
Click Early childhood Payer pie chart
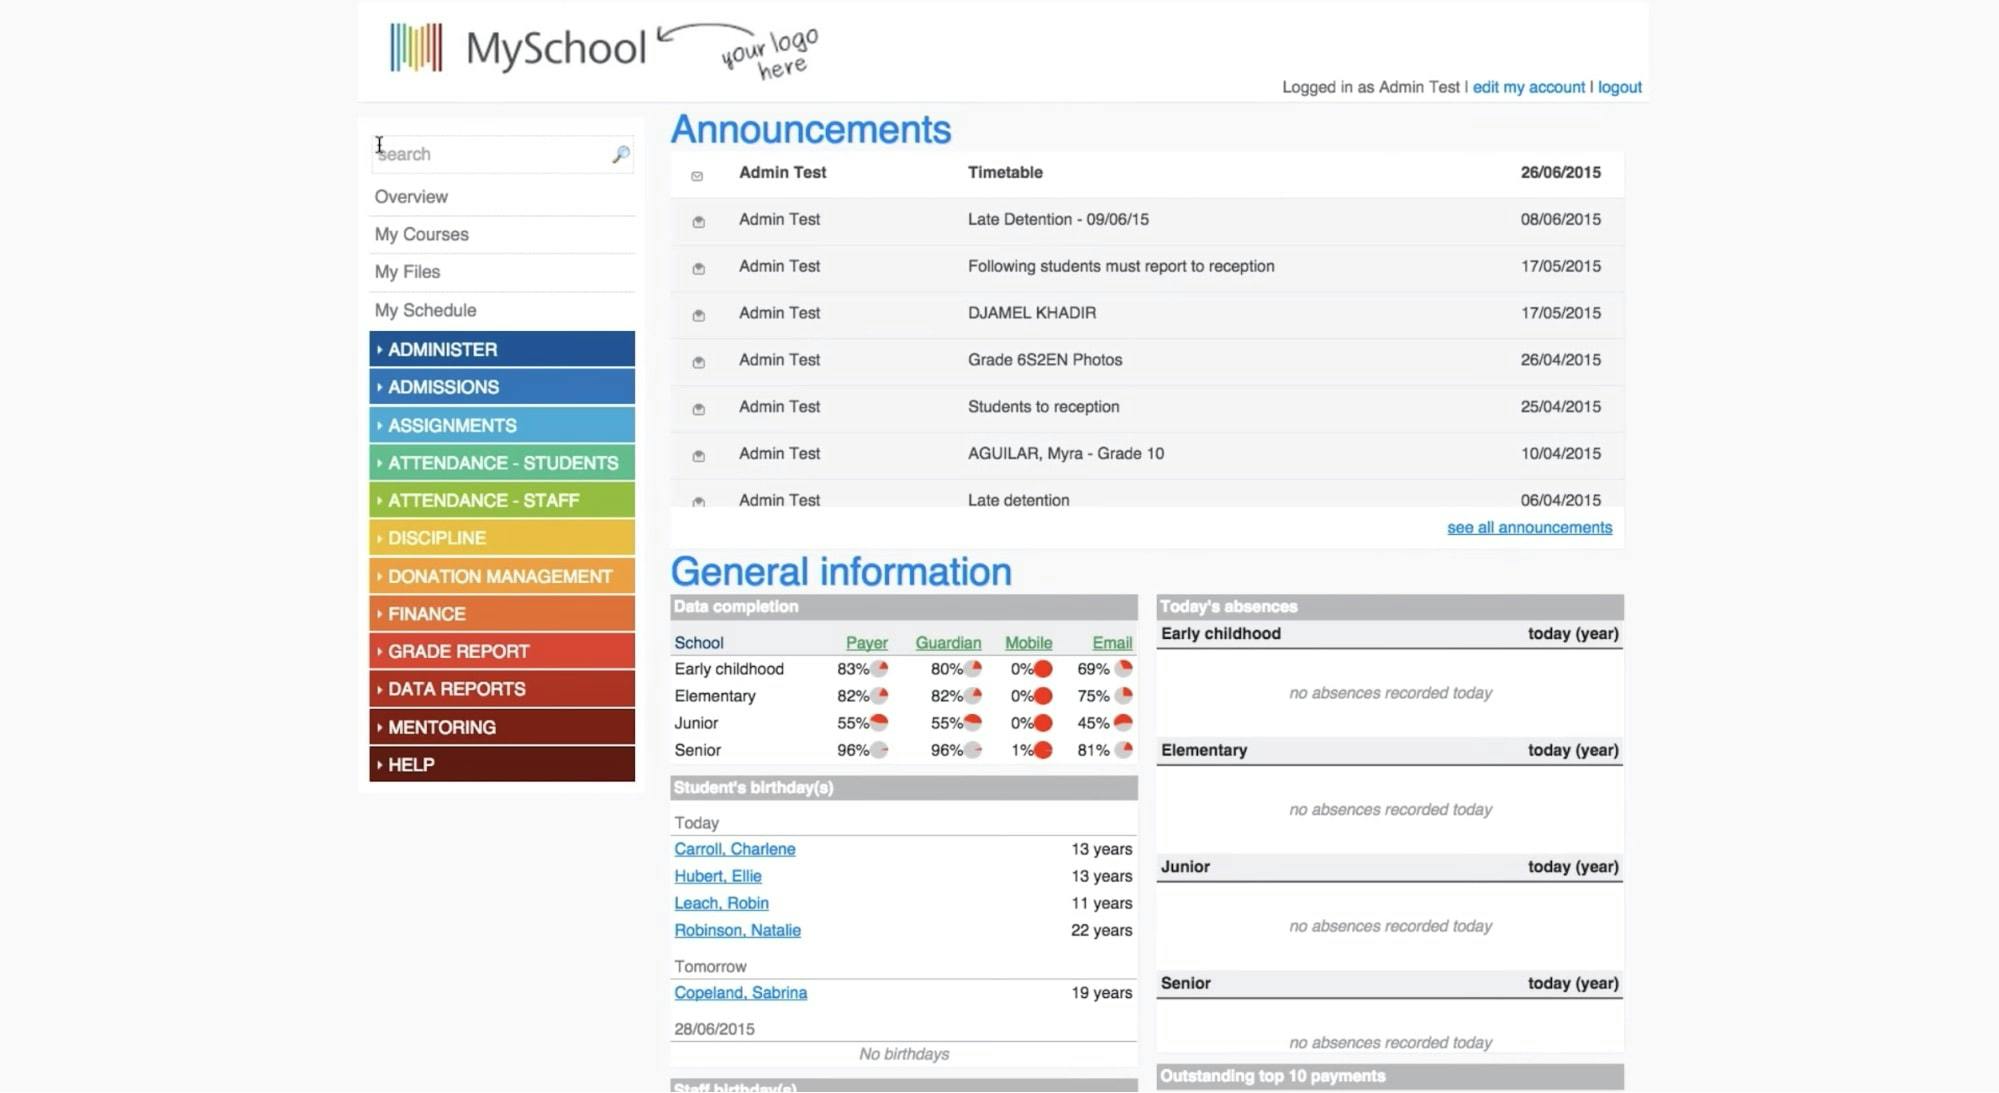tap(879, 669)
